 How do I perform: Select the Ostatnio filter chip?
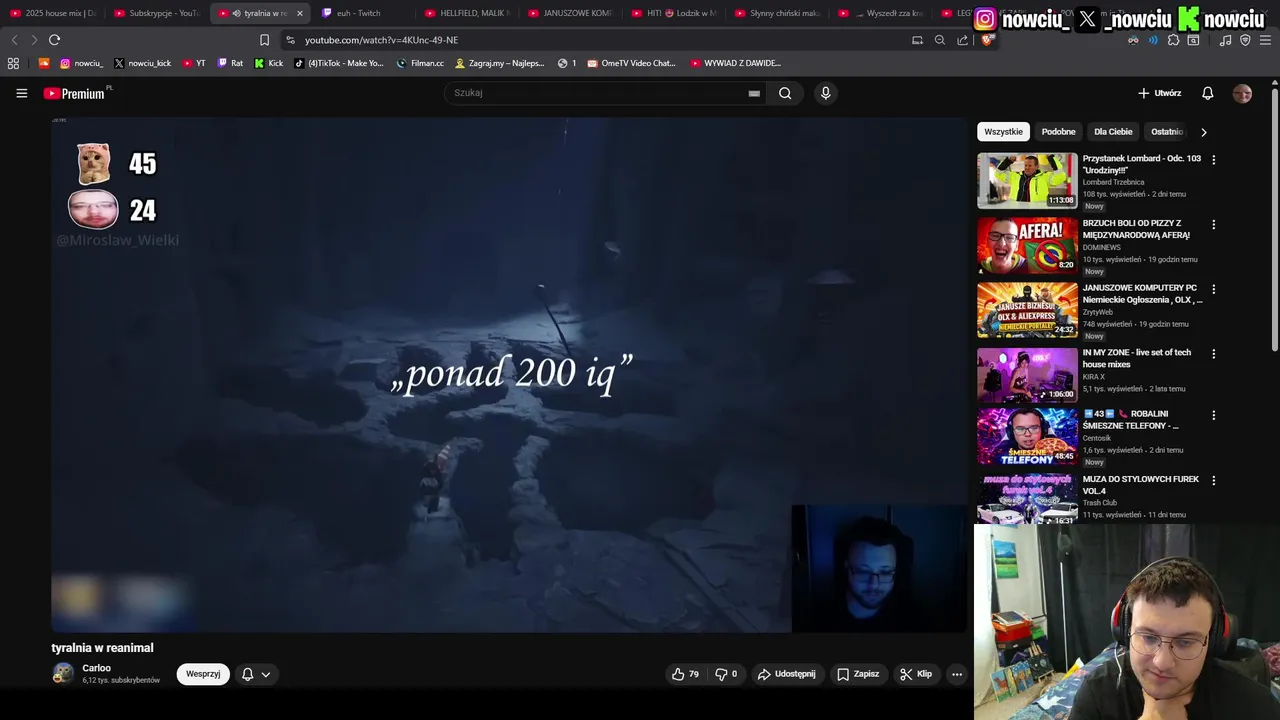pyautogui.click(x=1166, y=132)
